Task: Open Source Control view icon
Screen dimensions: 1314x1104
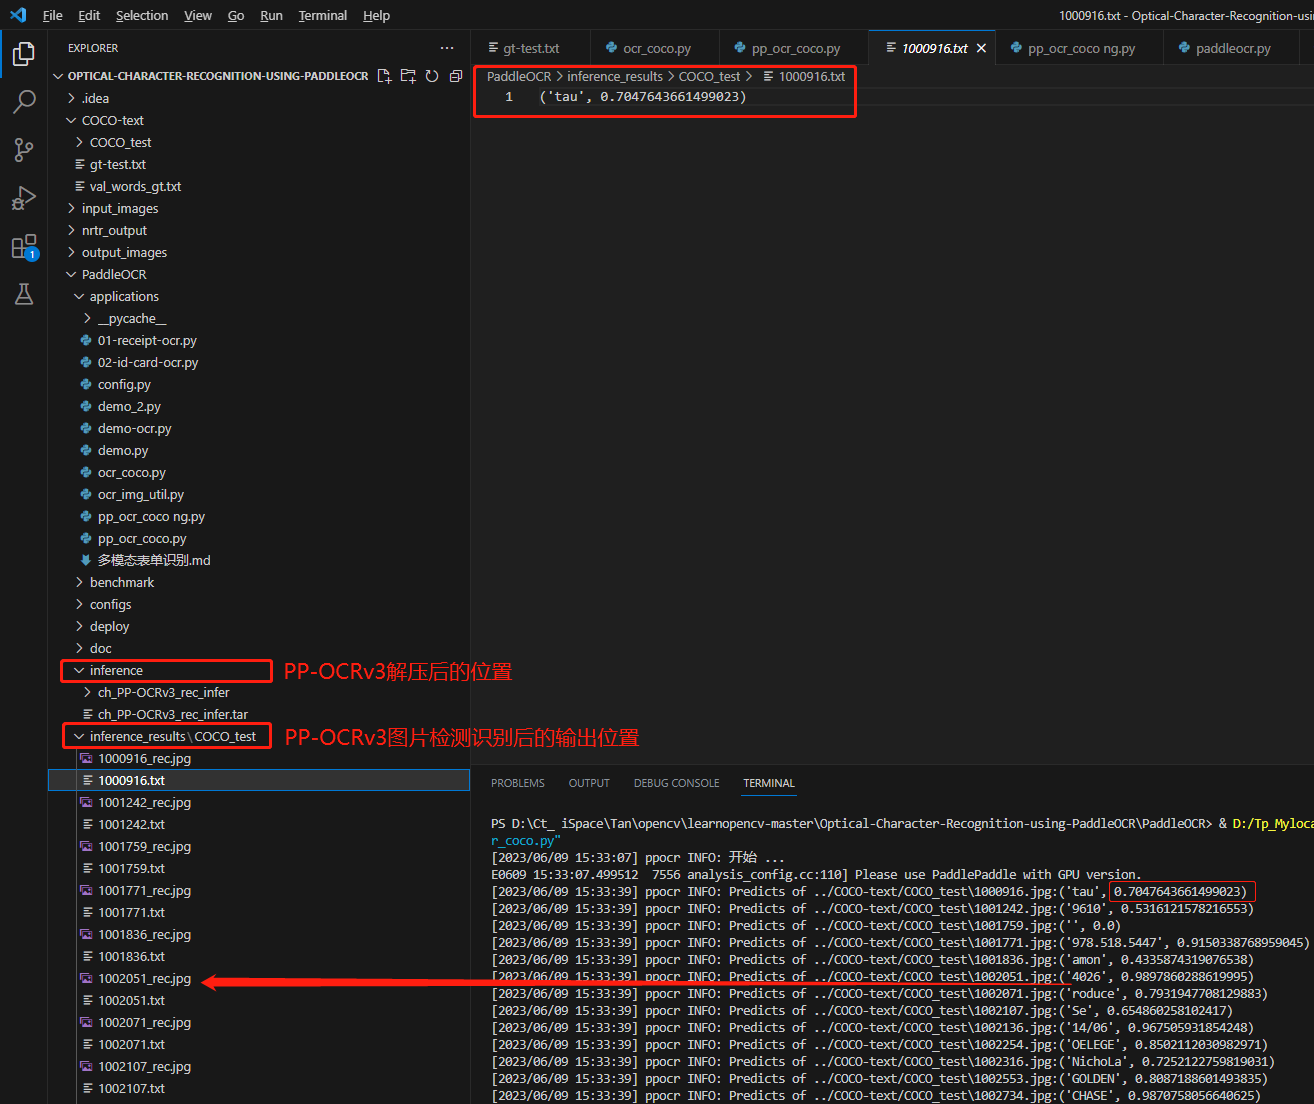Action: click(24, 150)
